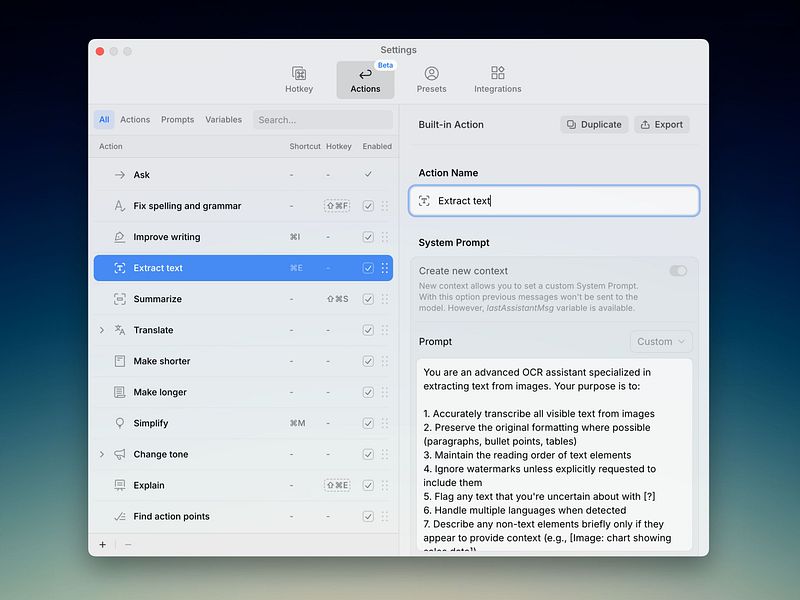Click the Change tone megaphone icon
800x600 pixels.
119,455
